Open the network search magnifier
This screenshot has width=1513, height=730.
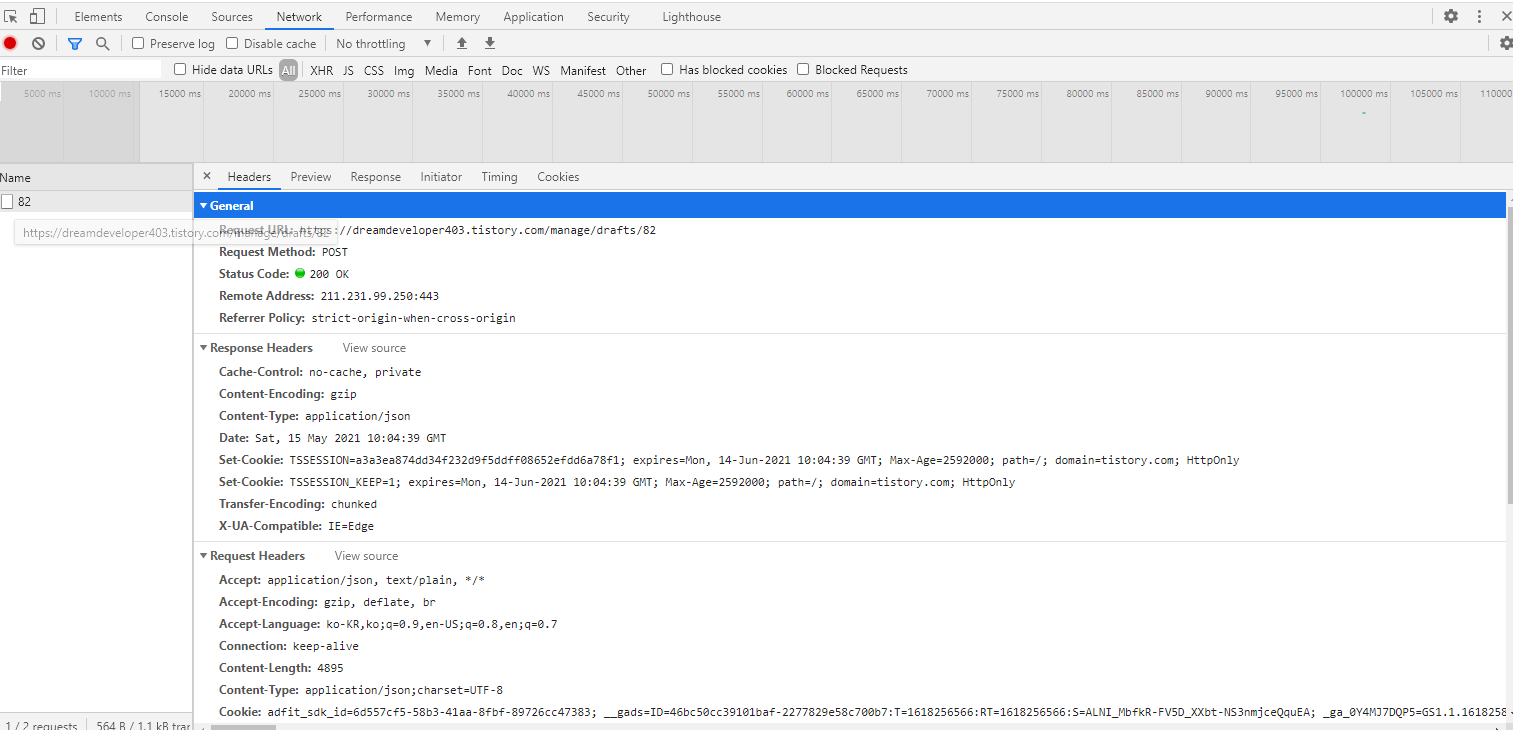(102, 43)
